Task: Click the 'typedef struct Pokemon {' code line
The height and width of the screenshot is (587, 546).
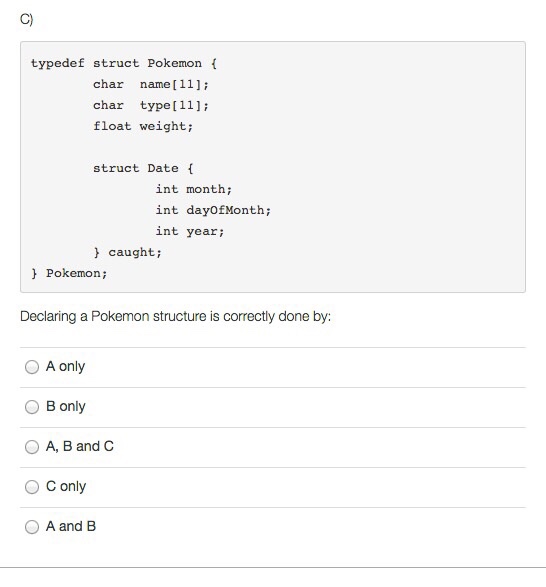Action: point(124,63)
